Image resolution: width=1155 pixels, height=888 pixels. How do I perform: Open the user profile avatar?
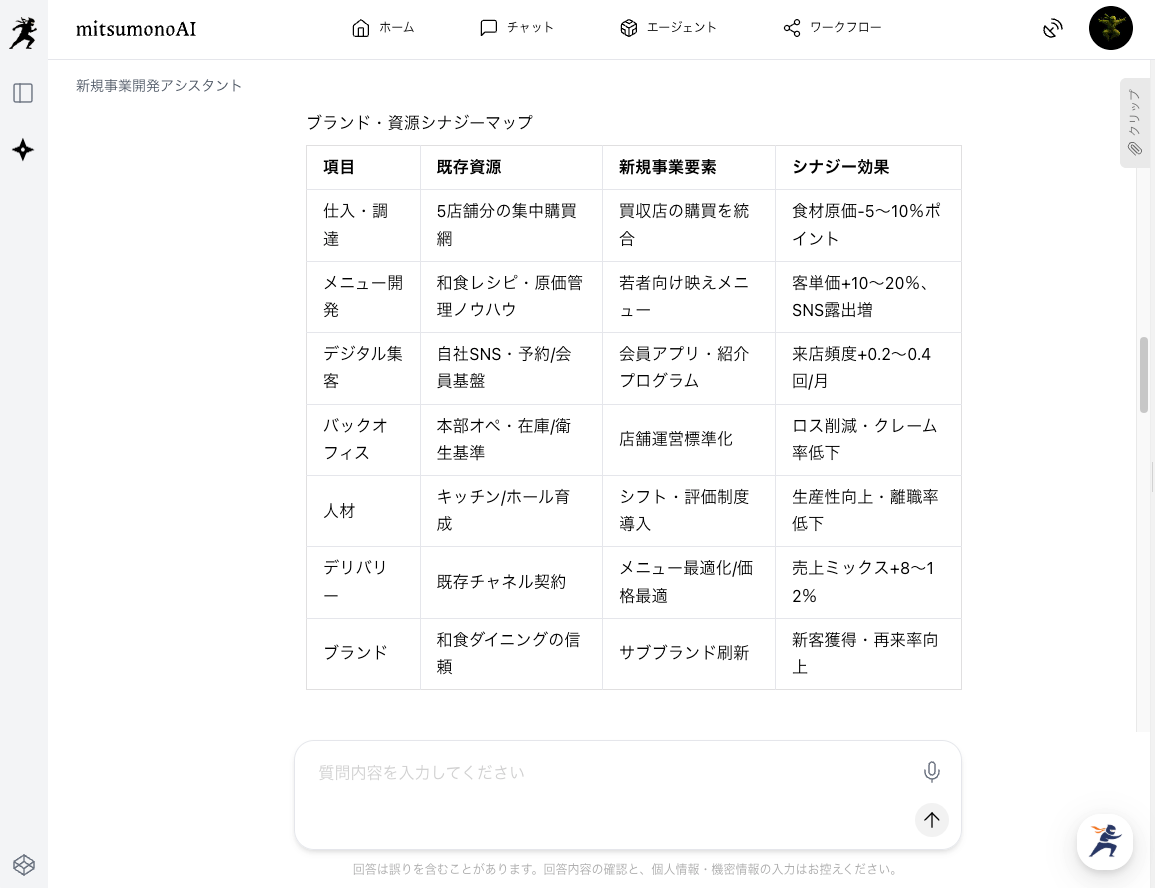click(x=1110, y=28)
